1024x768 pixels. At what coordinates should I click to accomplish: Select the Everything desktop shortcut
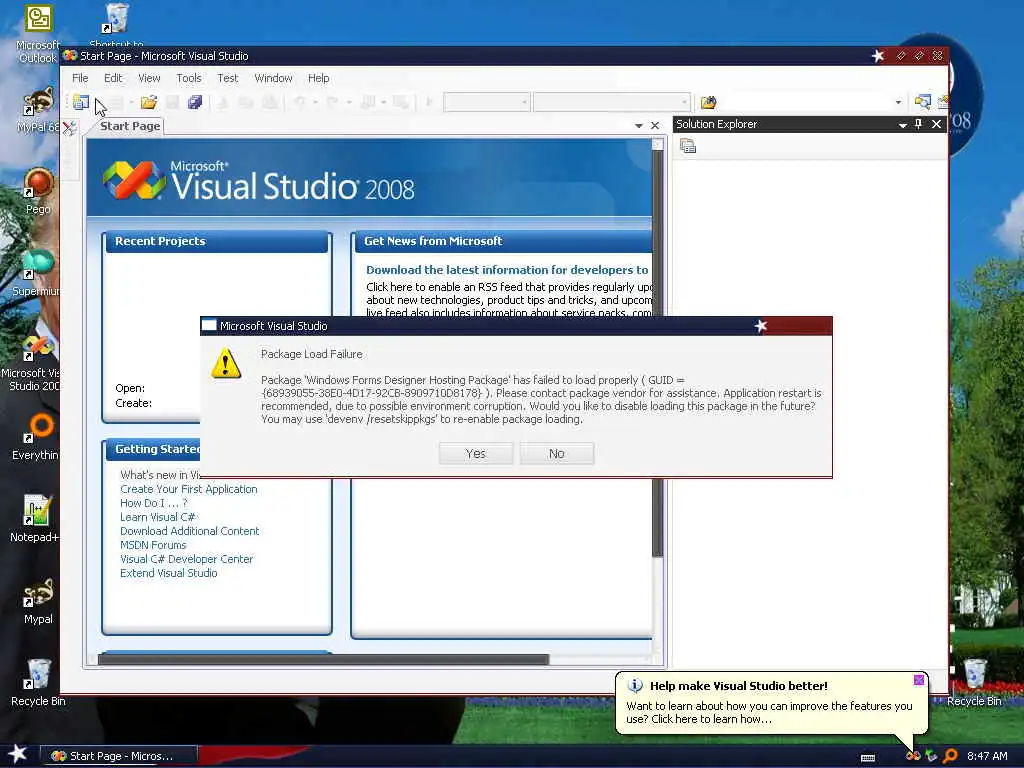36,437
